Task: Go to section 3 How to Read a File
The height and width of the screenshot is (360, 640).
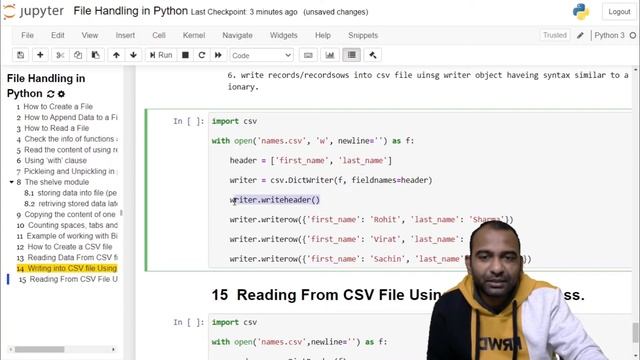Action: click(x=53, y=128)
